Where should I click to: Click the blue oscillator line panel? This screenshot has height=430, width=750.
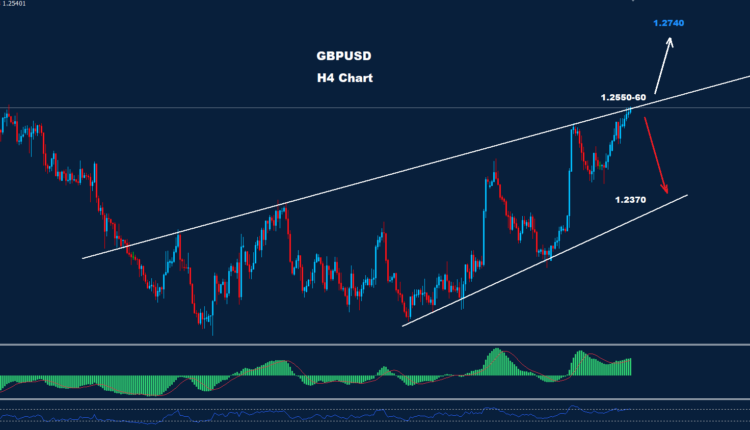(375, 414)
